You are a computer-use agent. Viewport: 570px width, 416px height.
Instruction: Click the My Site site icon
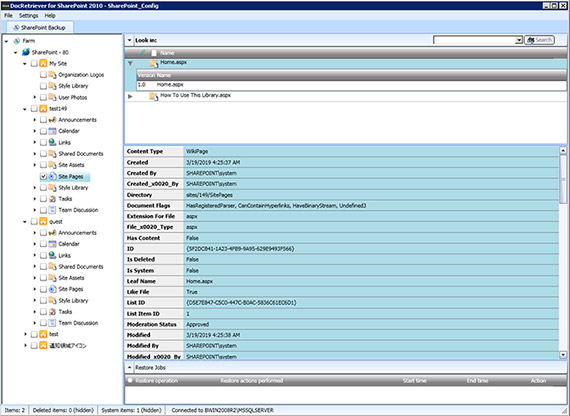point(43,63)
